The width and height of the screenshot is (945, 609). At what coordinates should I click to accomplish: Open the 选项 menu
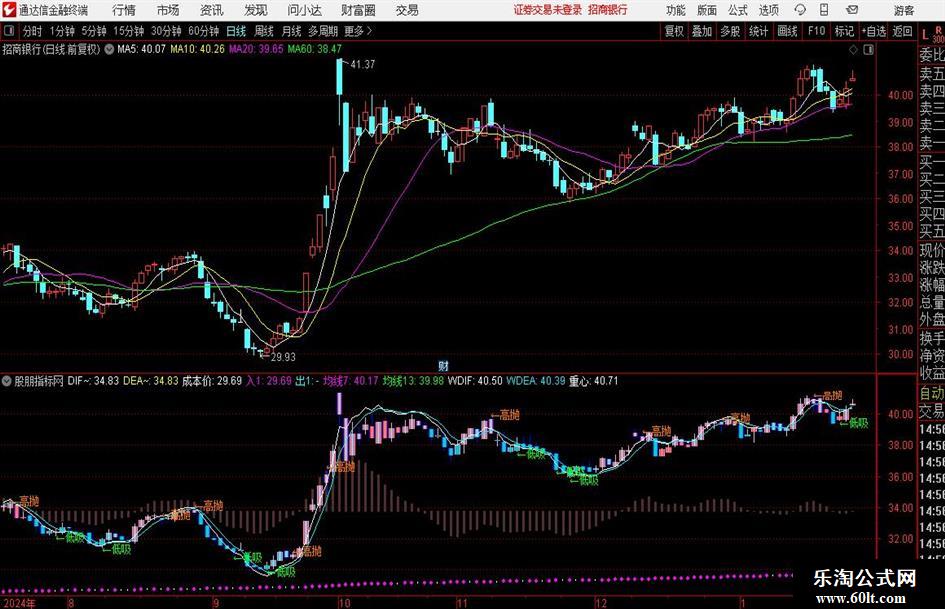(x=768, y=10)
